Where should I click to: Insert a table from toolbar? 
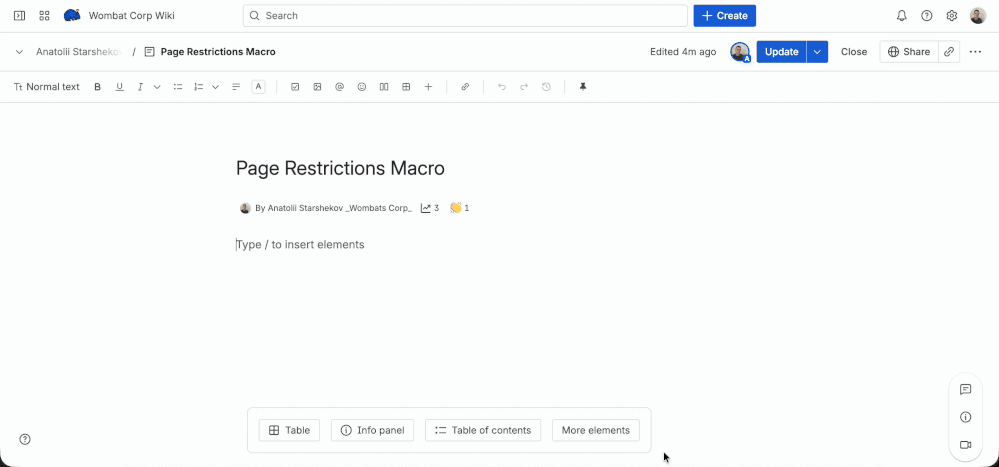406,87
